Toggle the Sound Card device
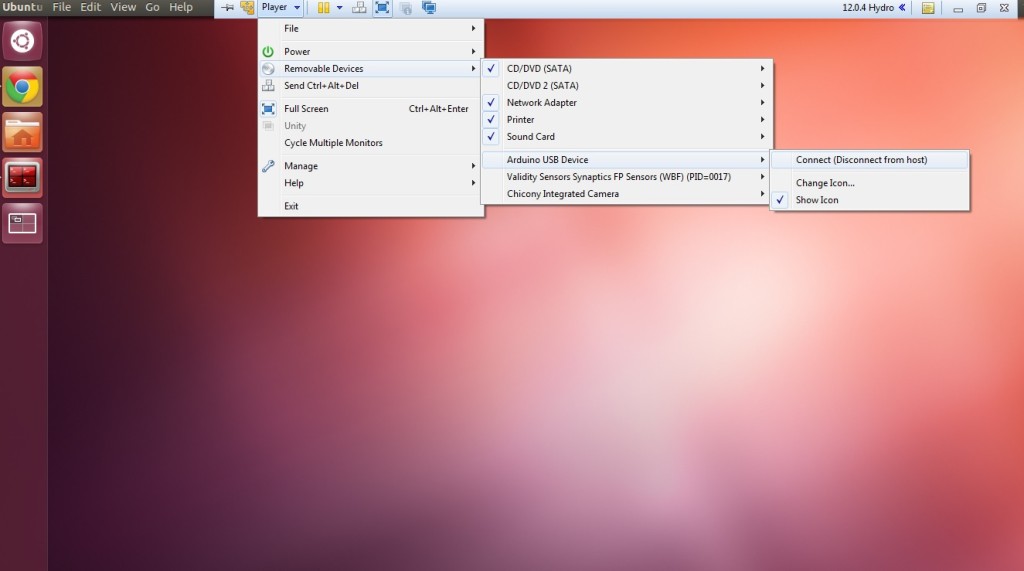 (x=530, y=137)
